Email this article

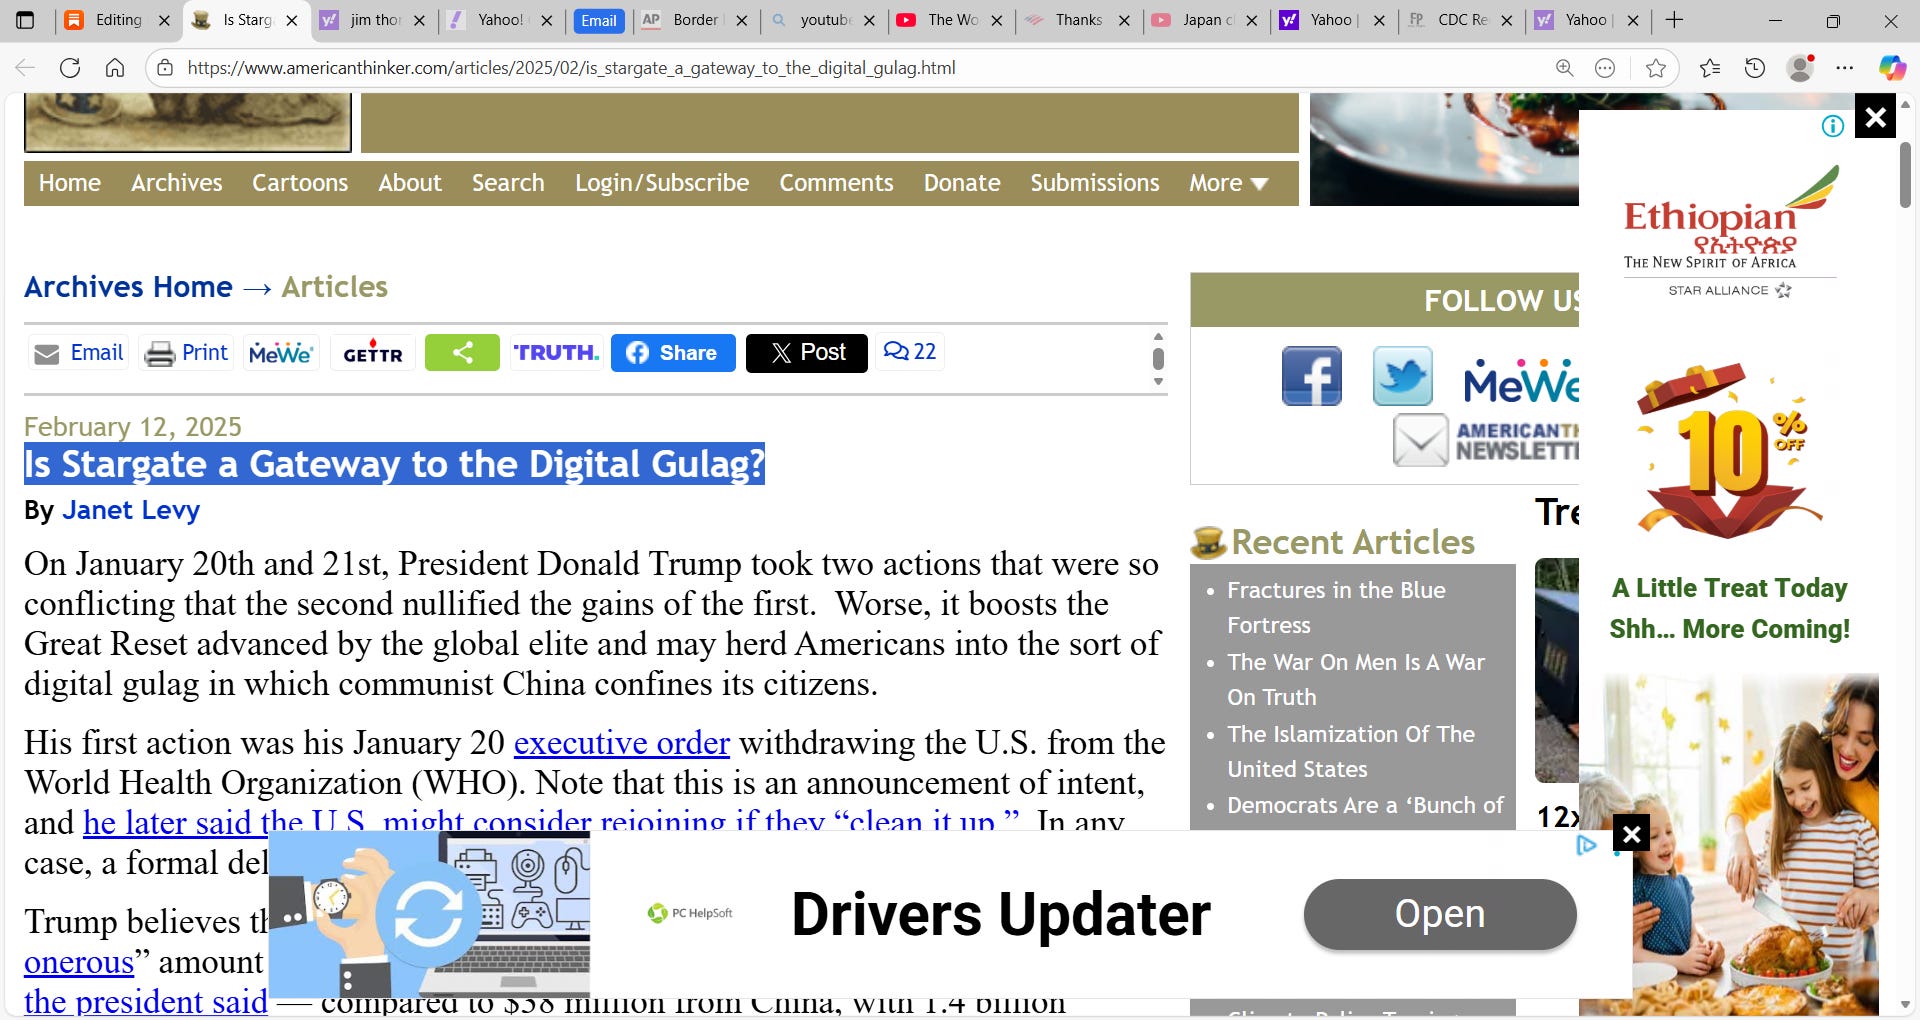tap(78, 353)
